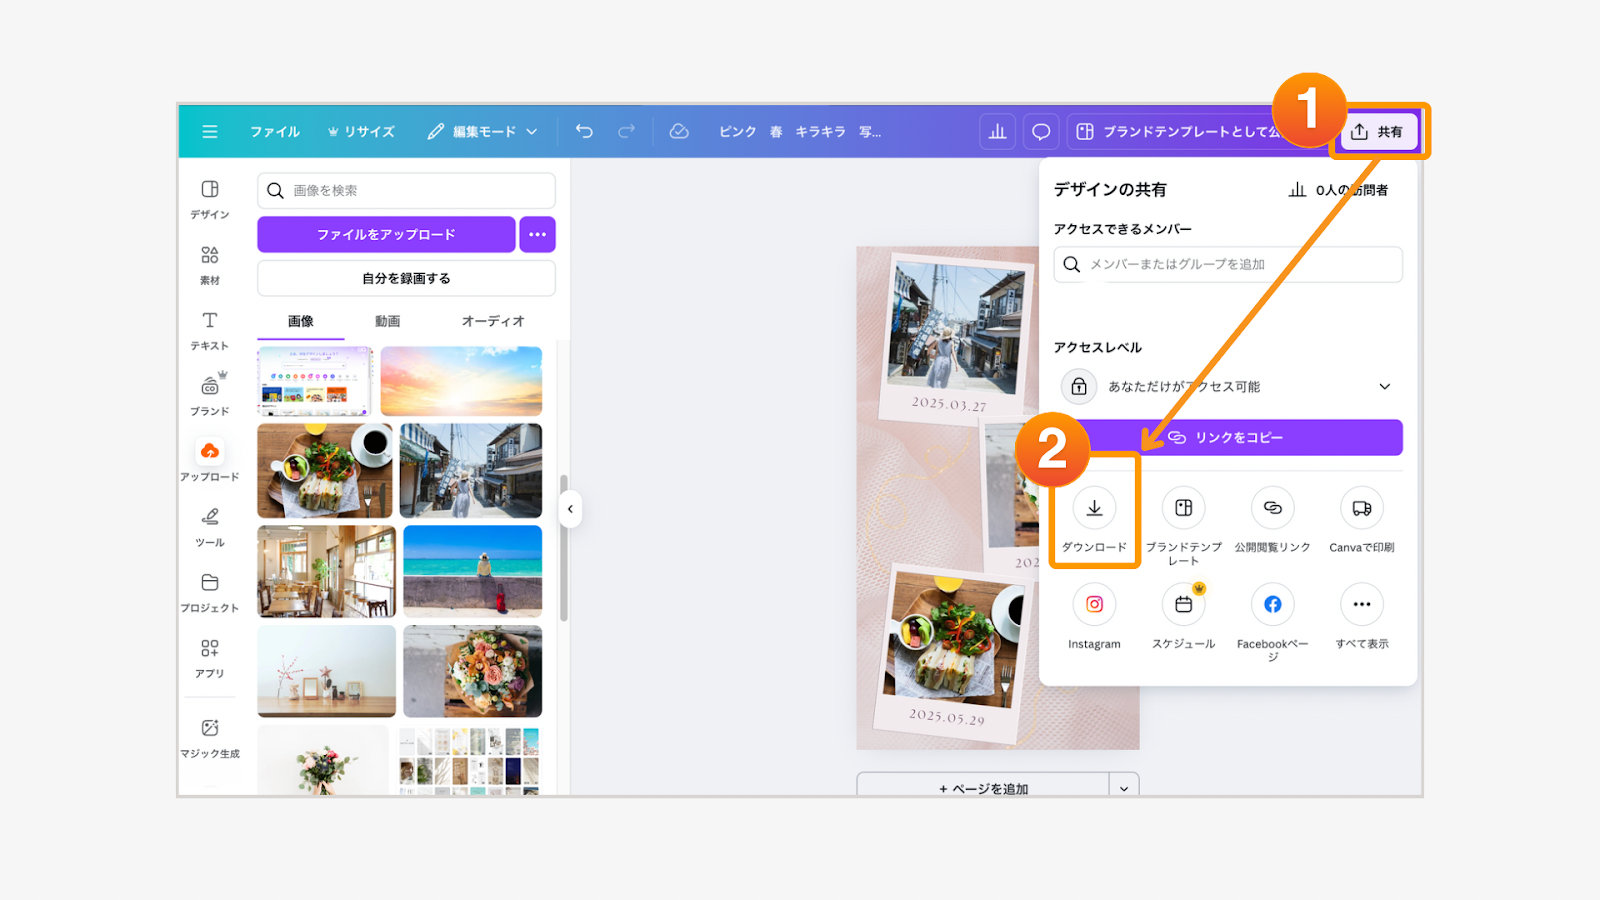Select the flower bouquet image thumbnail
Screen dimensions: 1600x900
pos(473,671)
